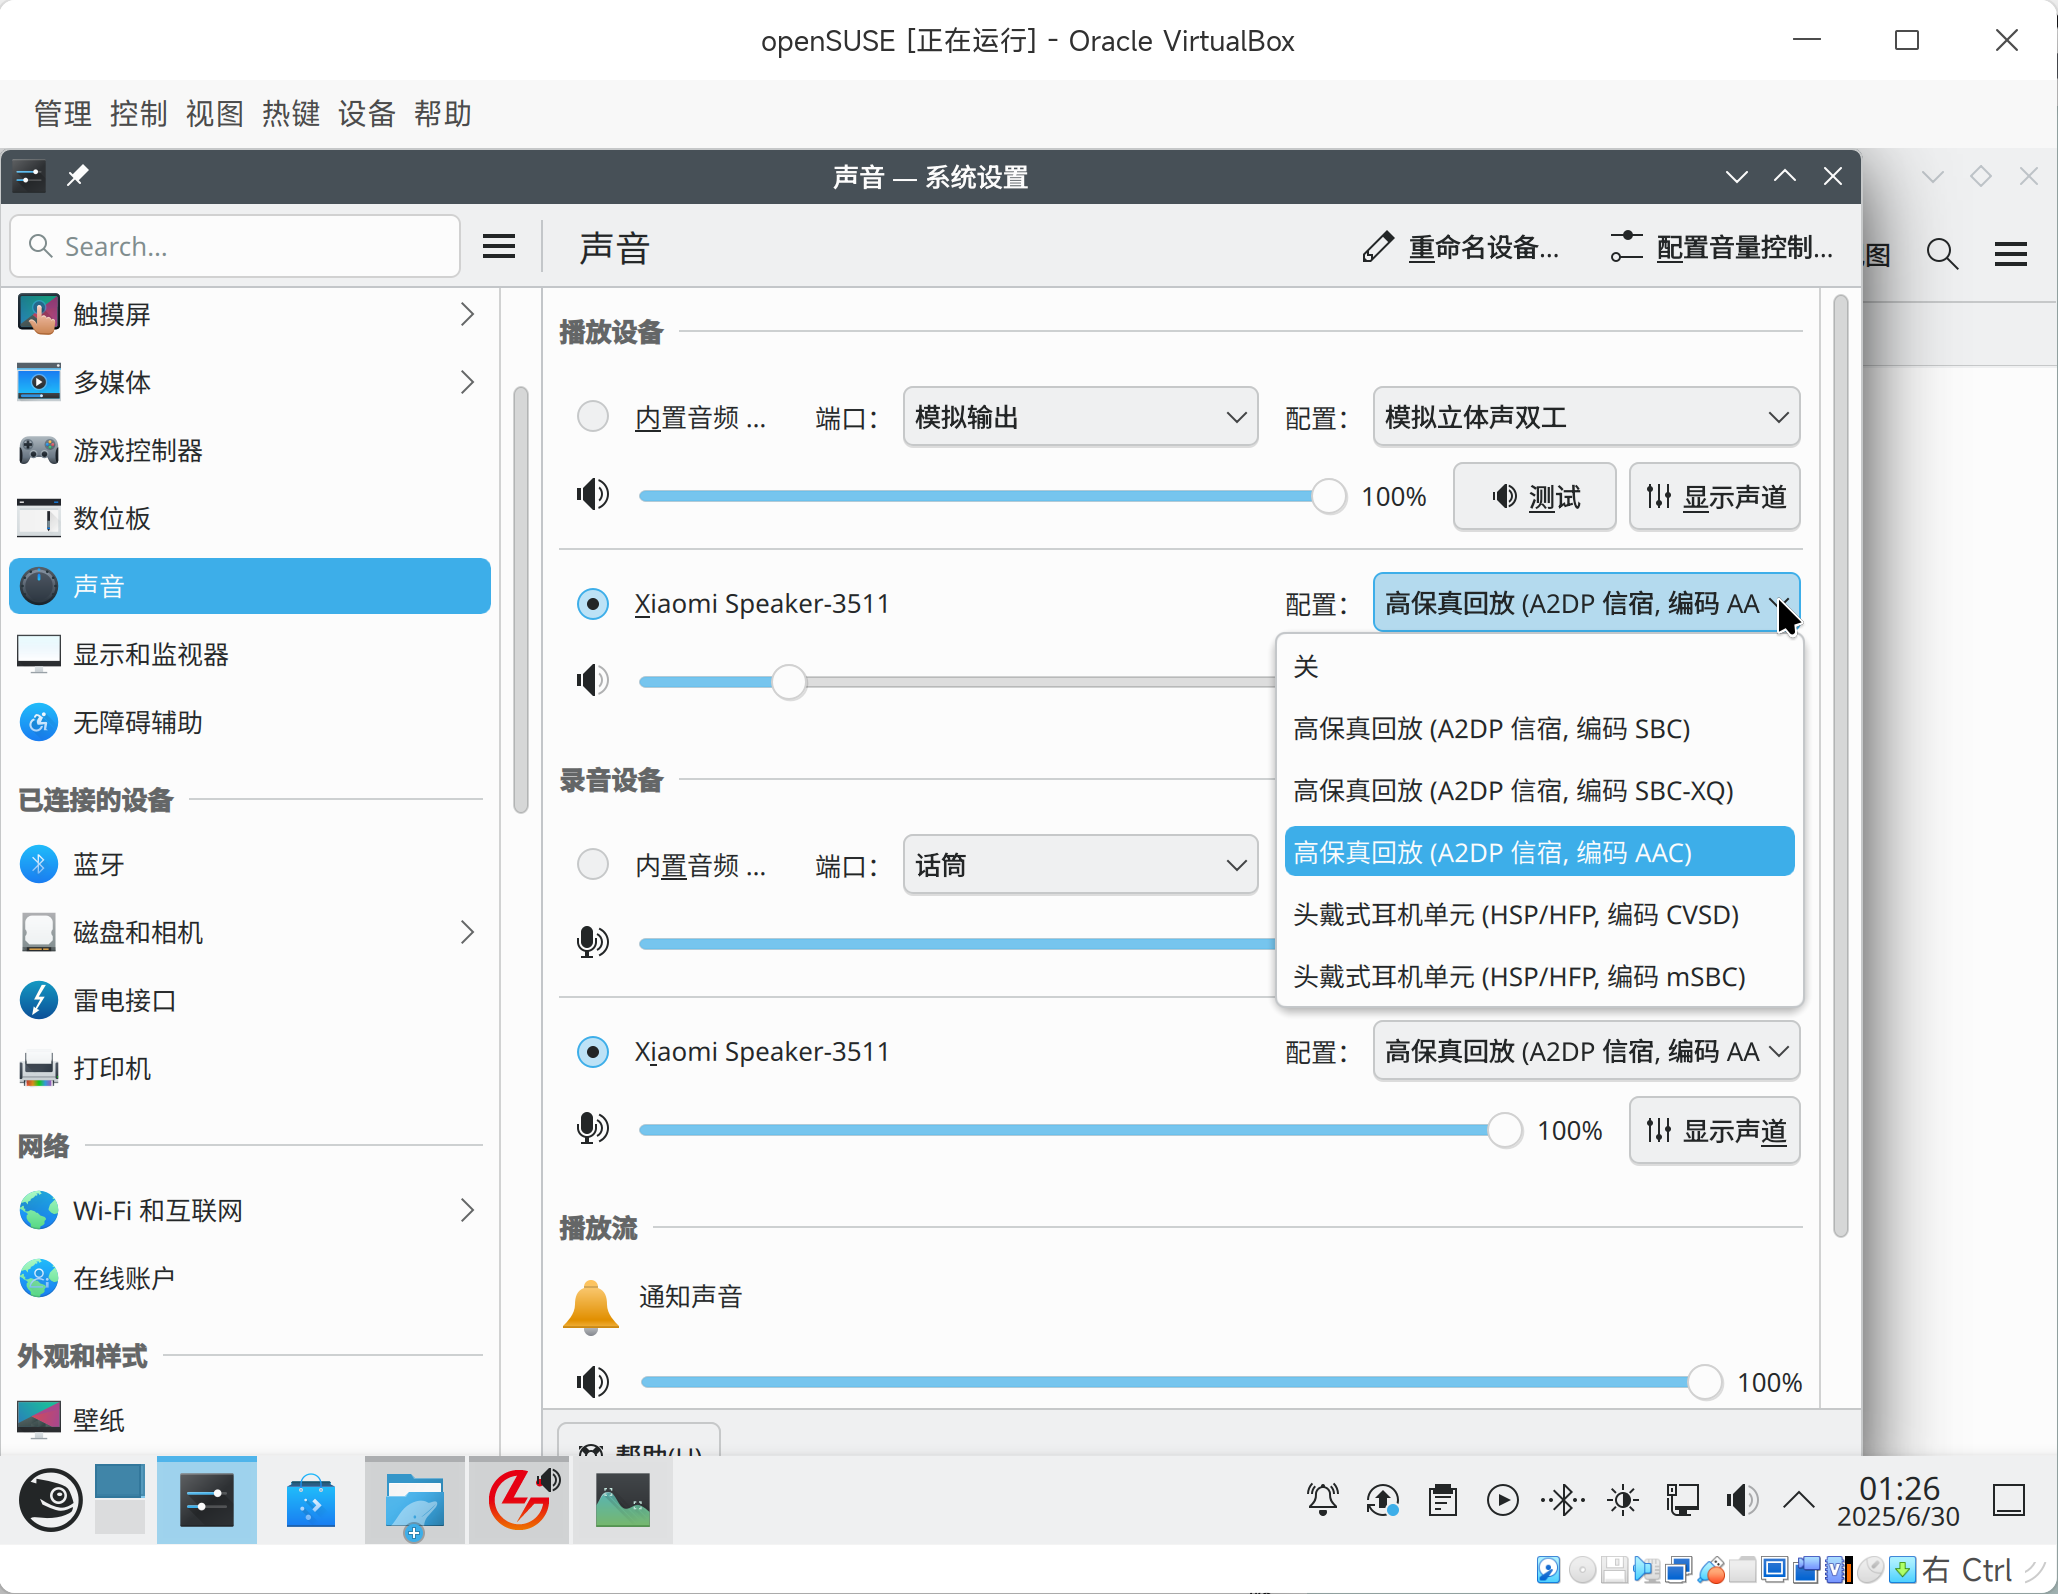The width and height of the screenshot is (2058, 1594).
Task: Select Xiaomi Speaker-3511 as recording device
Action: [593, 1051]
